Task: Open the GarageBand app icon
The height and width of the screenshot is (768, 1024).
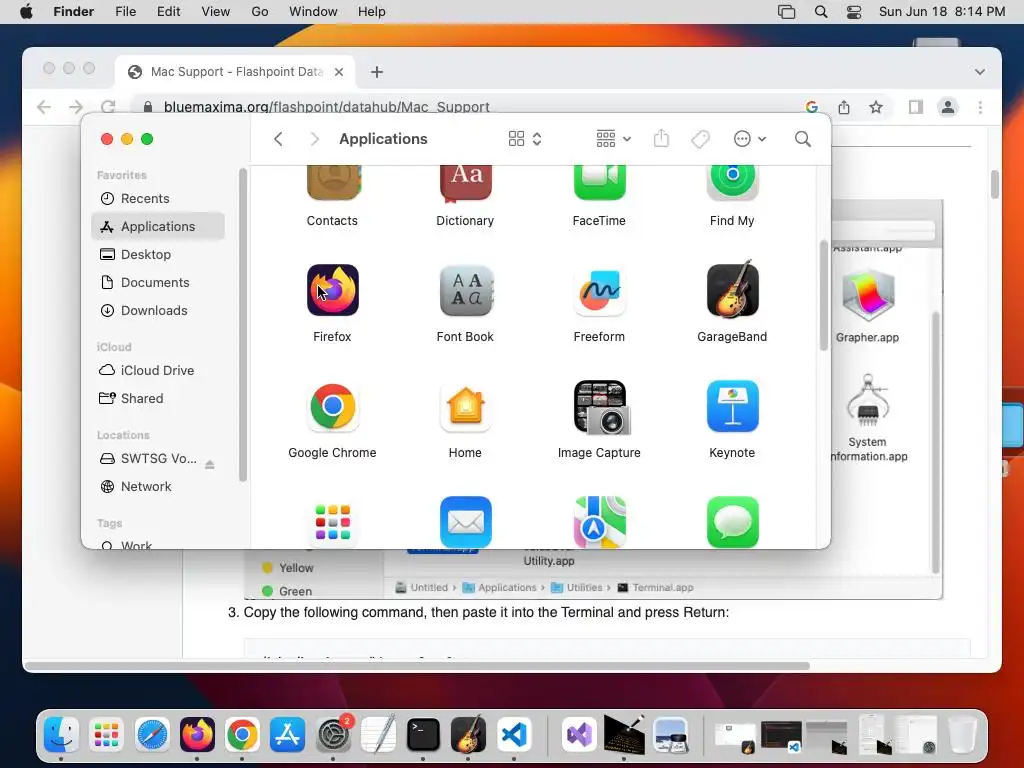Action: [x=732, y=289]
